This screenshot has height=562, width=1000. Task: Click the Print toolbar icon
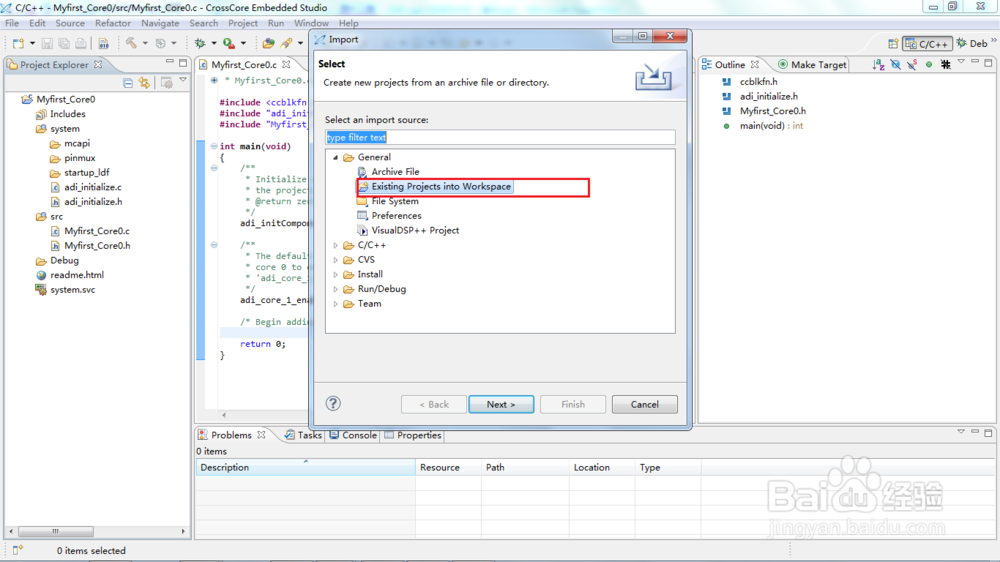pos(81,43)
